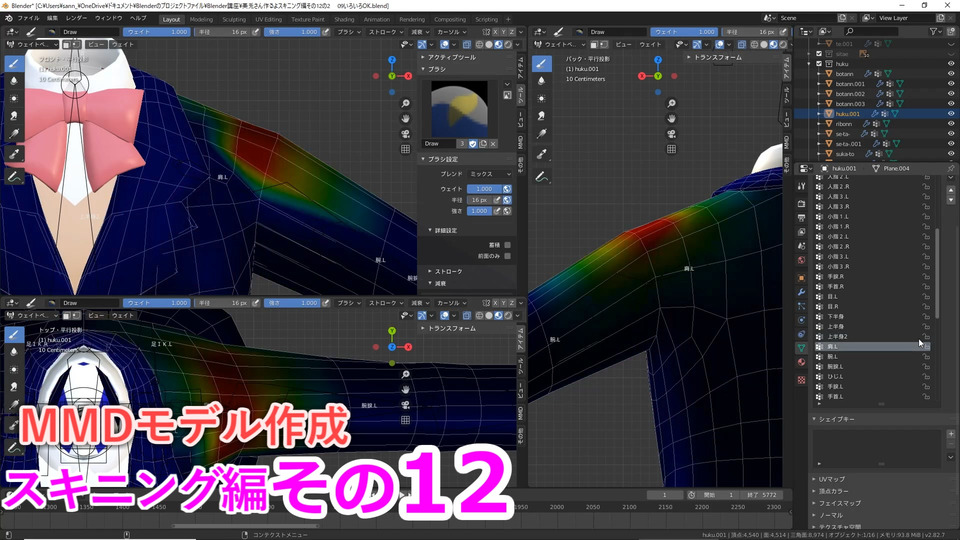Switch to the Modeling workspace tab

(x=201, y=20)
